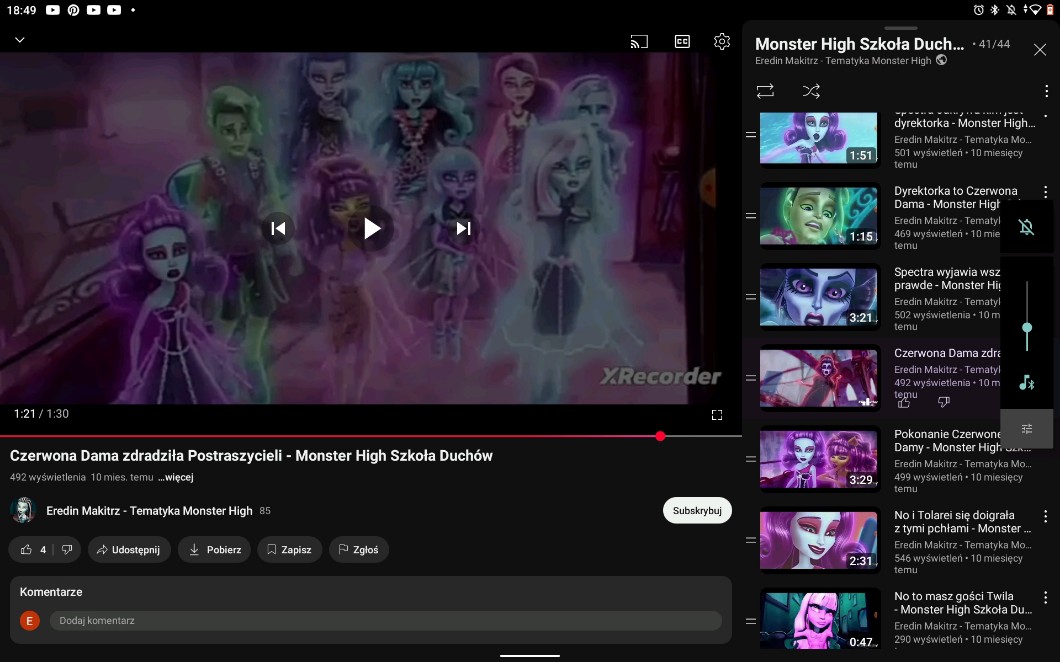The width and height of the screenshot is (1060, 662).
Task: Click the Subskrybuj button
Action: [697, 510]
